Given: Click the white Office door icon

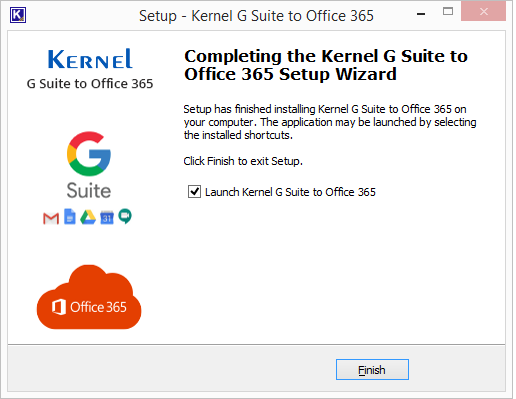Looking at the screenshot, I should [x=59, y=307].
